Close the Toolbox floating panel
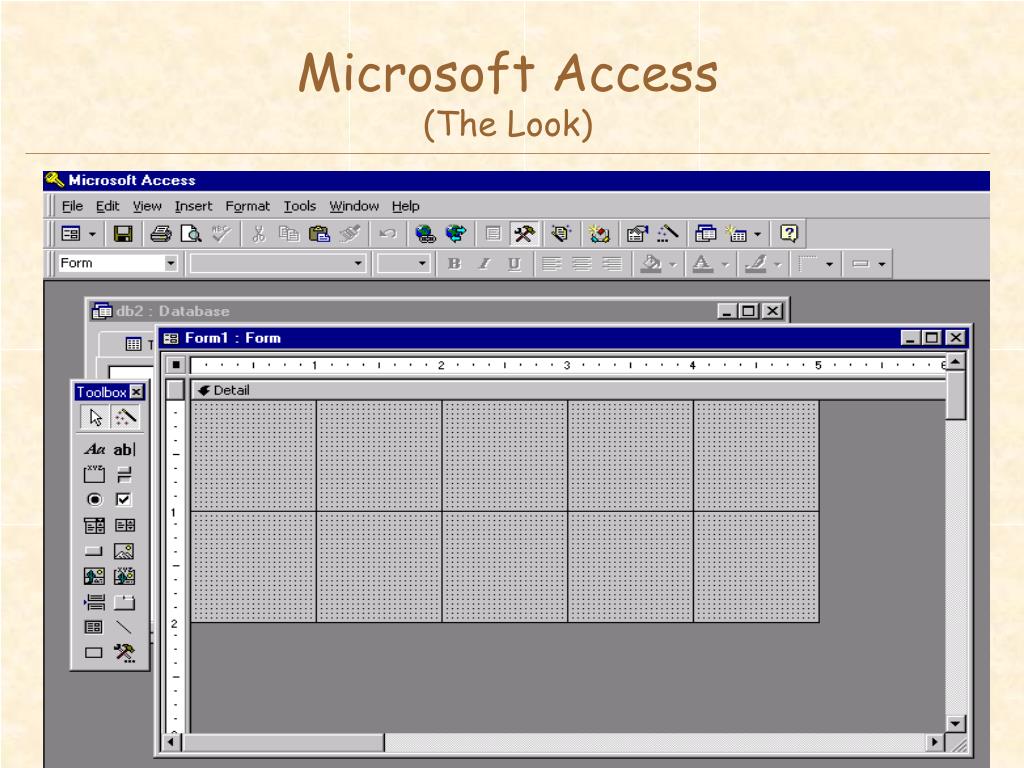 tap(136, 392)
